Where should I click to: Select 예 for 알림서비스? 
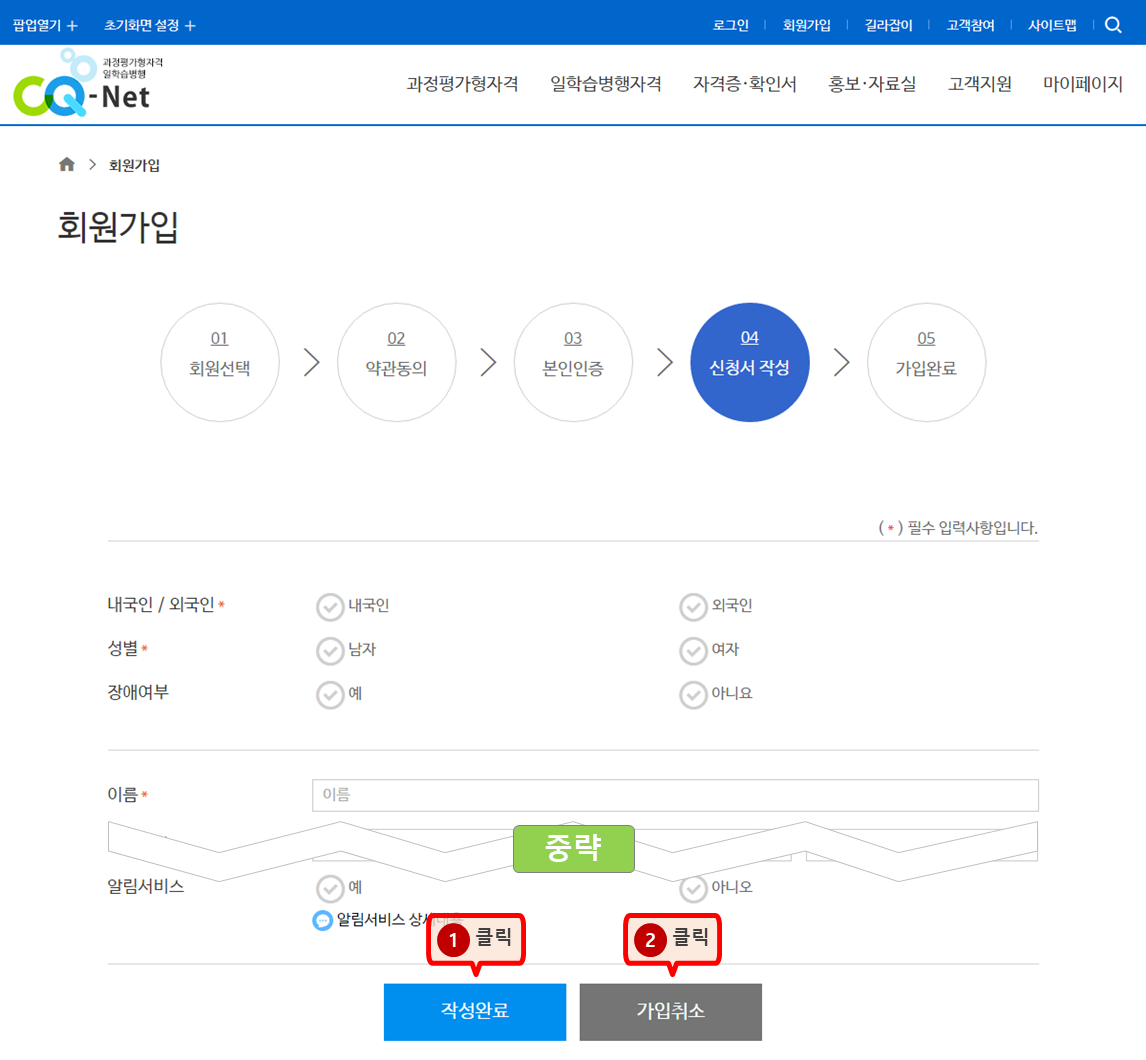point(330,888)
